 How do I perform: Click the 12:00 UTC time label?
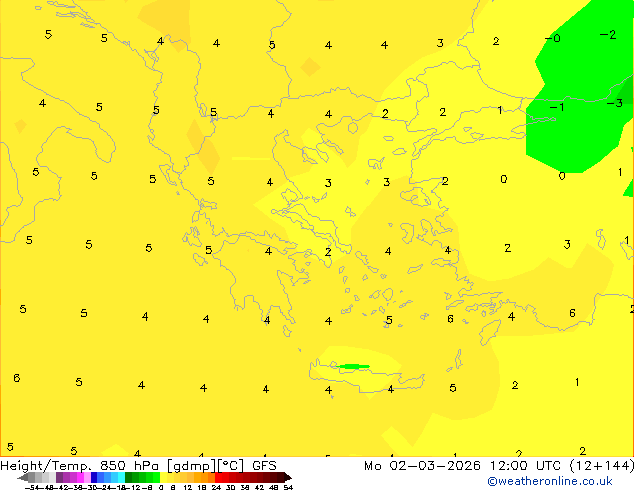pyautogui.click(x=525, y=466)
